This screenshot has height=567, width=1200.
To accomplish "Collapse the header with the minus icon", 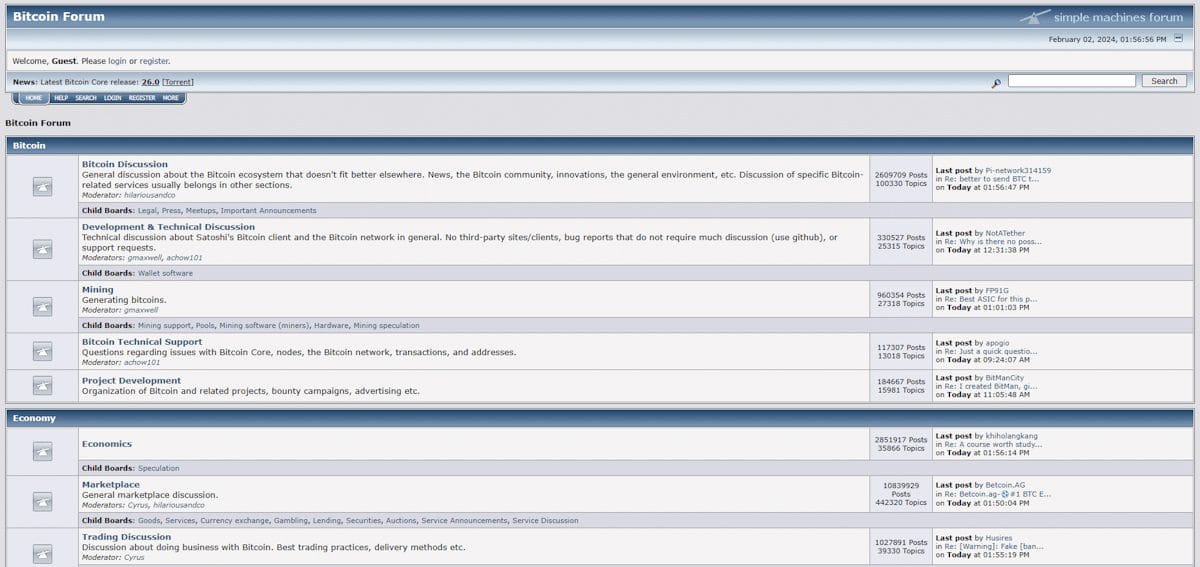I will [1178, 38].
